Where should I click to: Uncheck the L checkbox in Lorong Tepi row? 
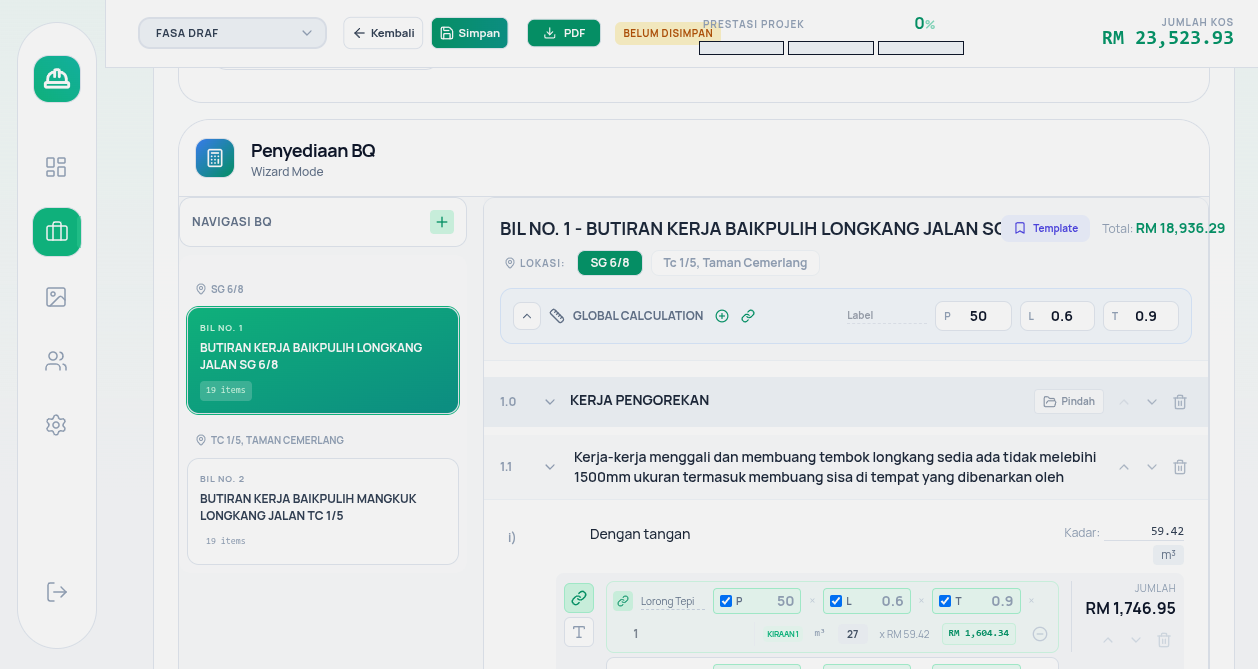tap(836, 601)
